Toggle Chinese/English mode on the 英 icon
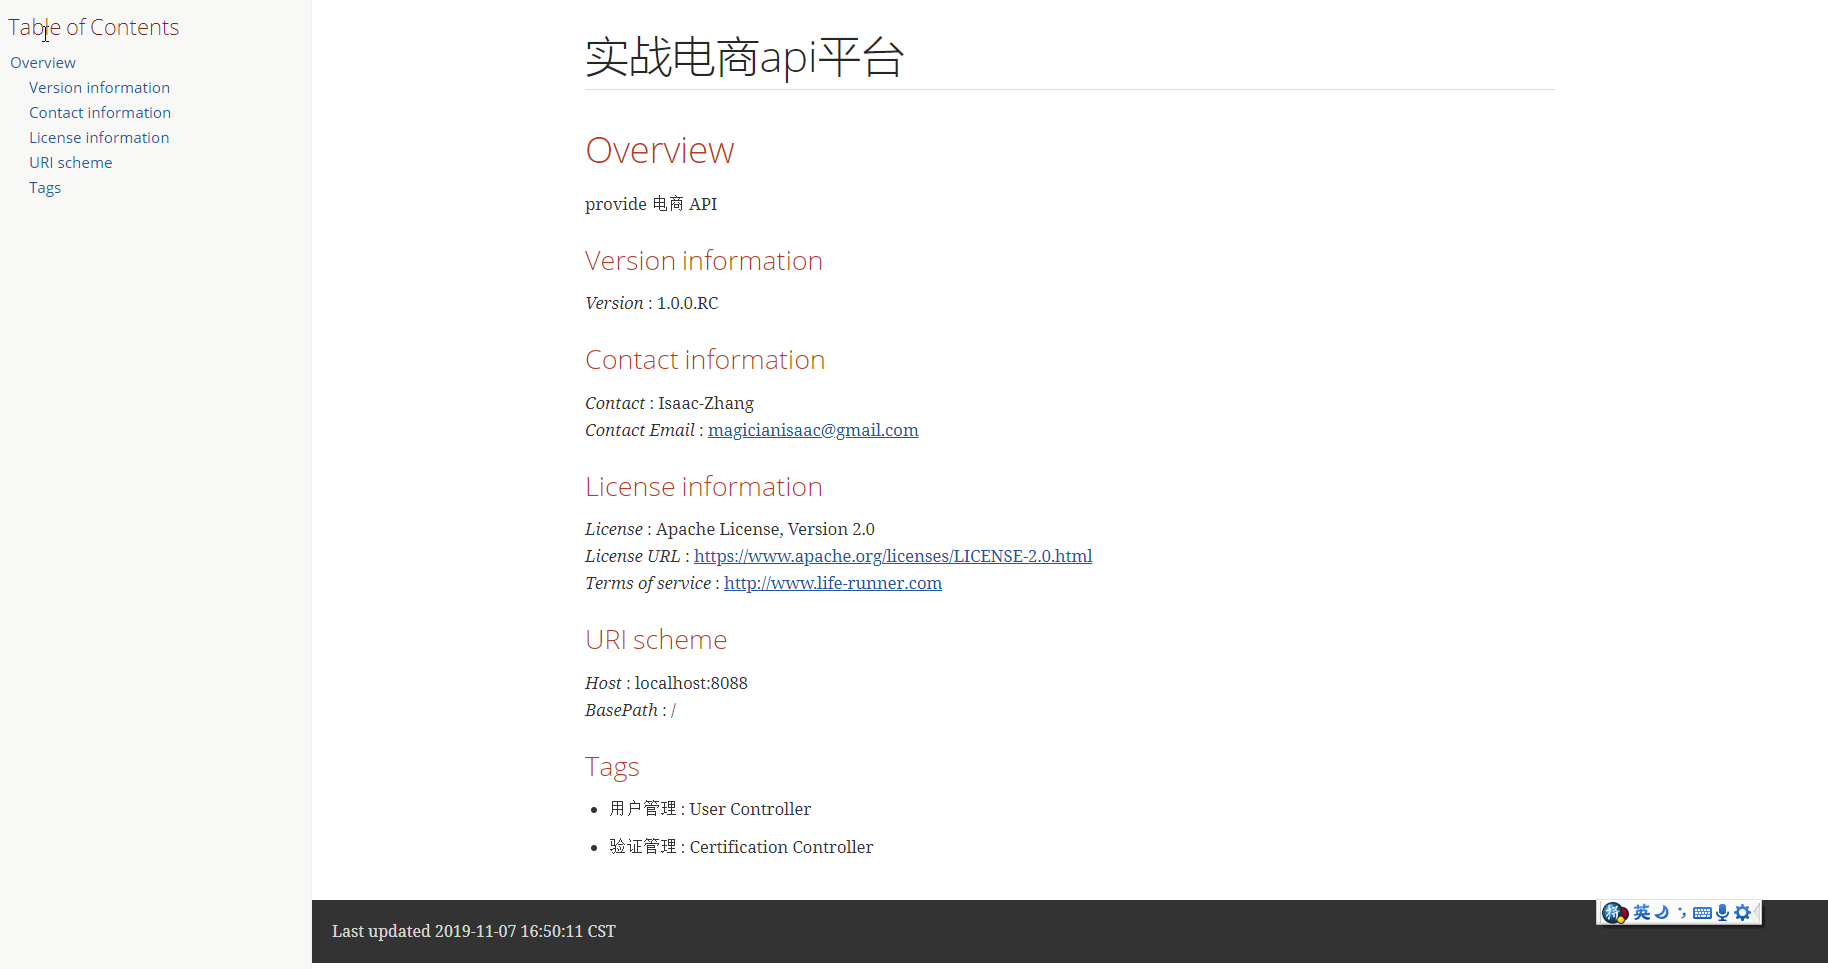 tap(1641, 913)
